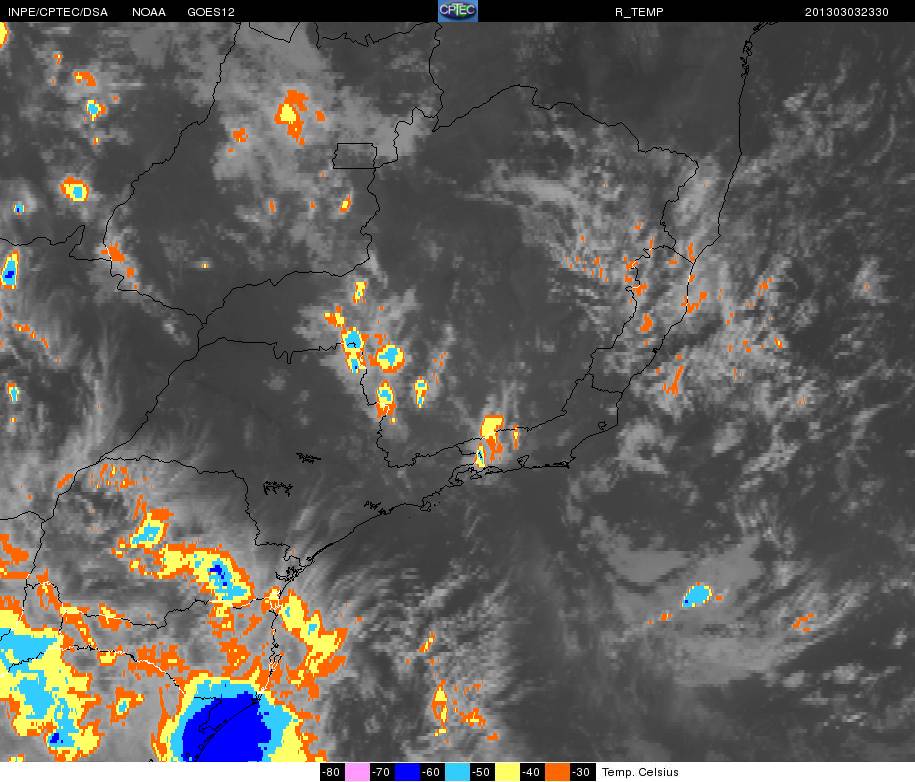Click the GOES12 satellite label
This screenshot has width=915, height=782.
tap(211, 12)
